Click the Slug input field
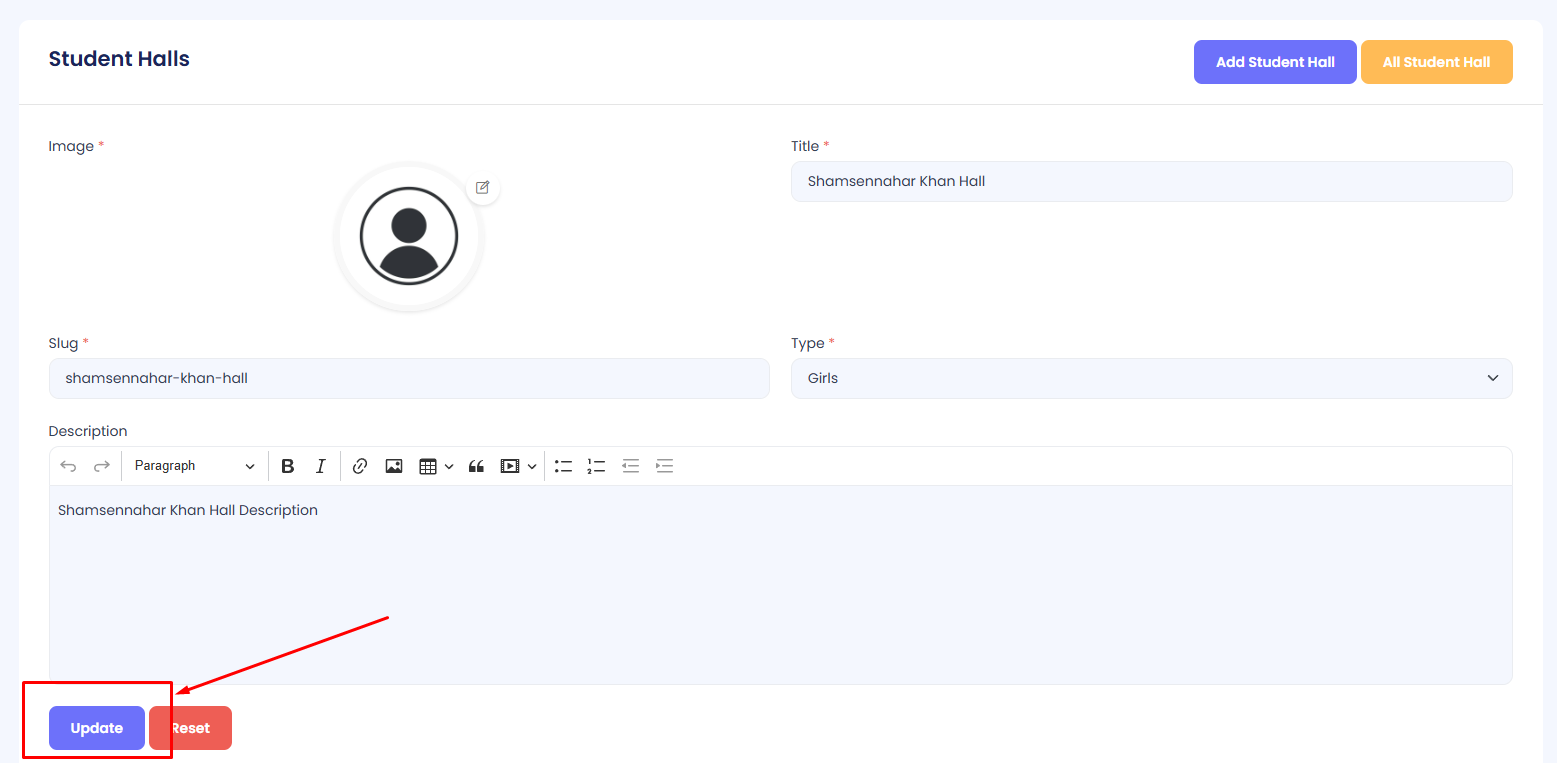This screenshot has height=763, width=1557. (x=409, y=379)
